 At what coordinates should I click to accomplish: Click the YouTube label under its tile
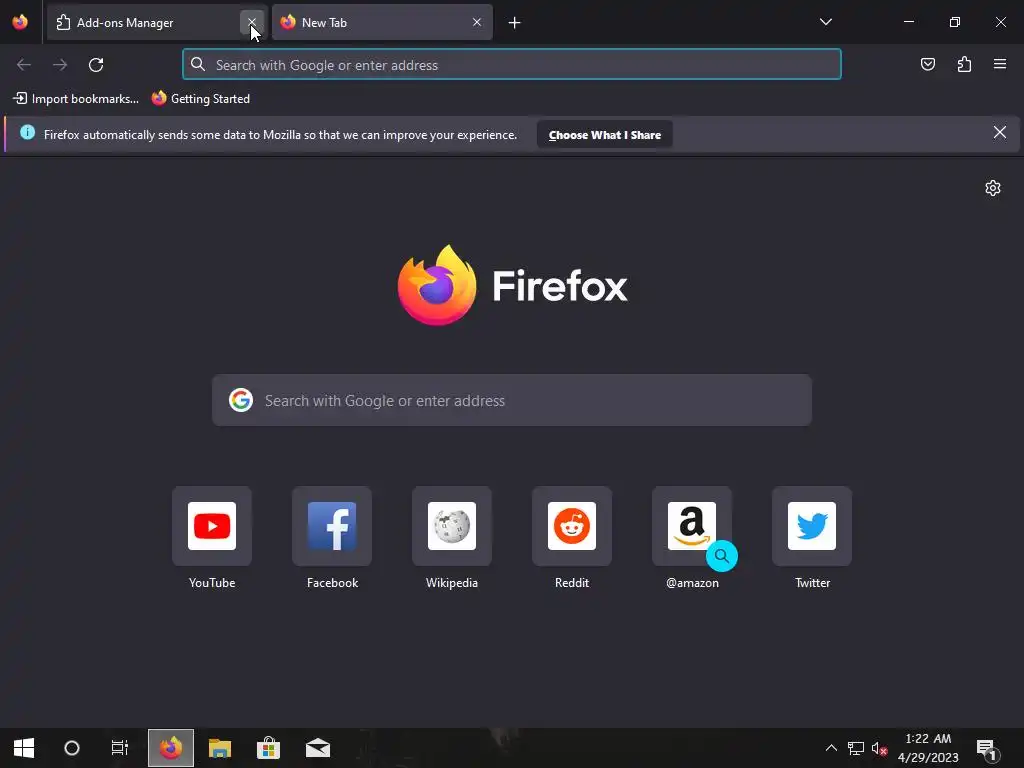pos(212,583)
